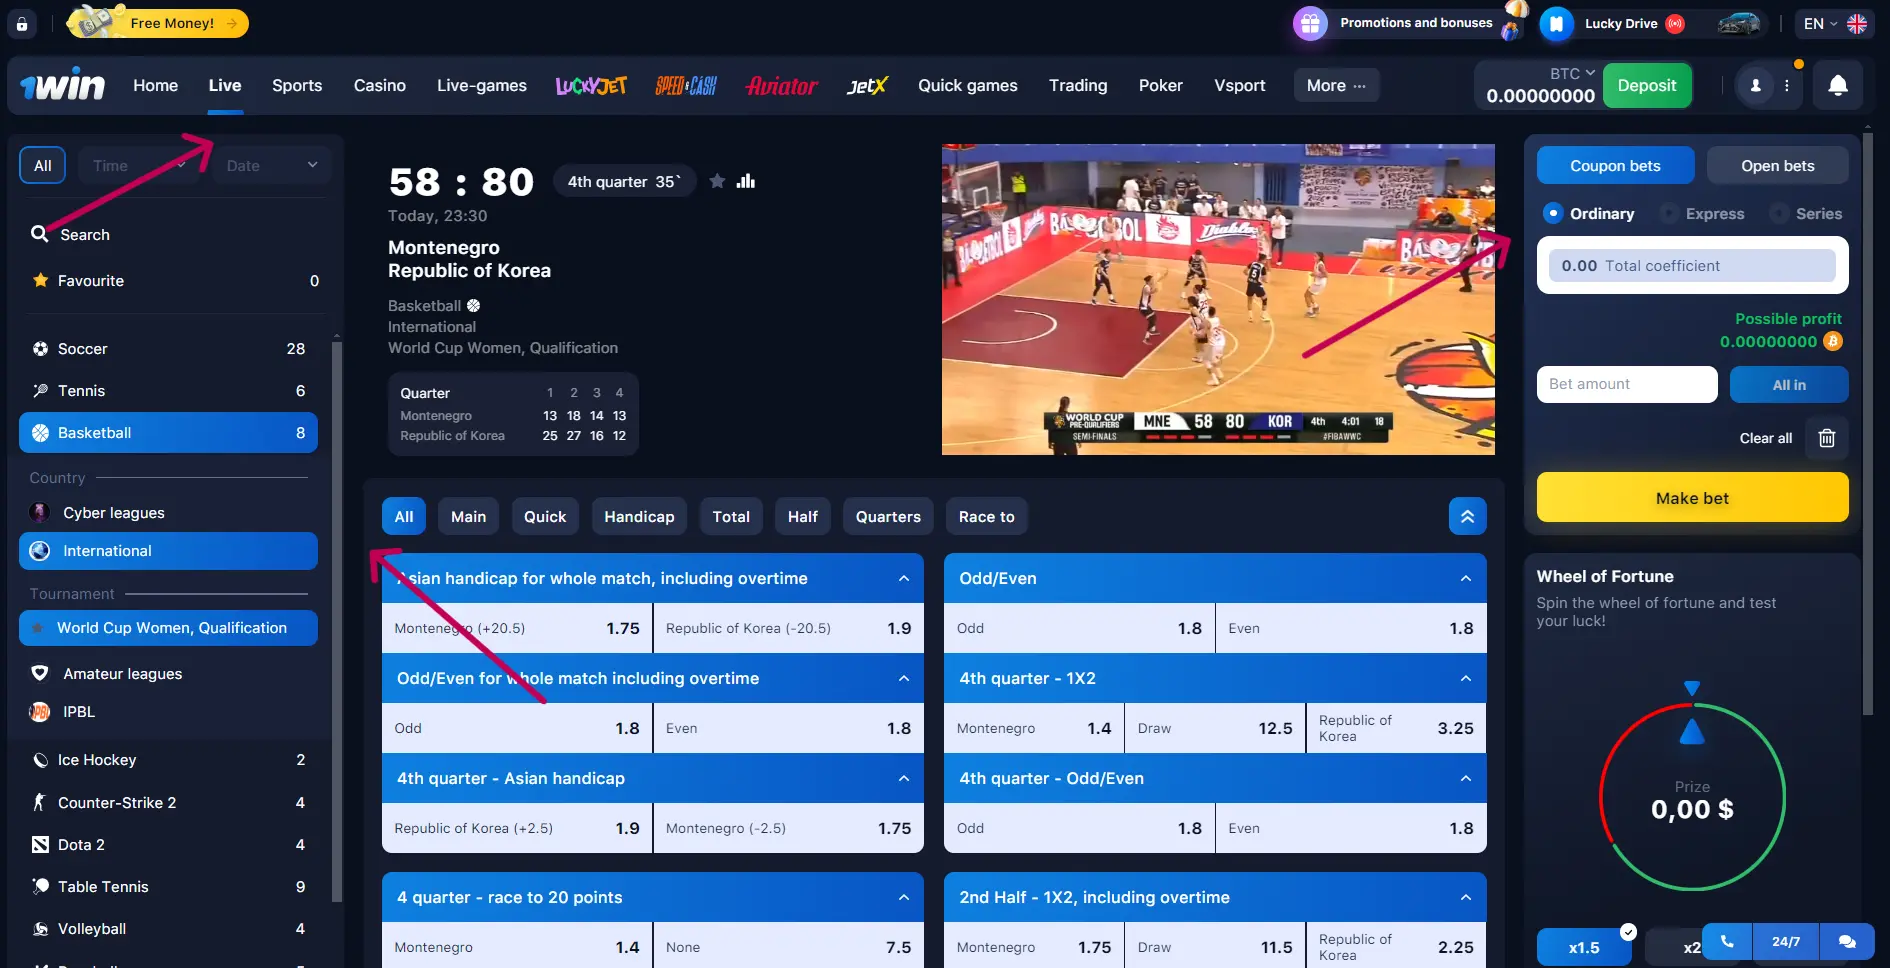Collapse 4th quarter - 1X2 section
This screenshot has height=968, width=1890.
tap(1466, 678)
